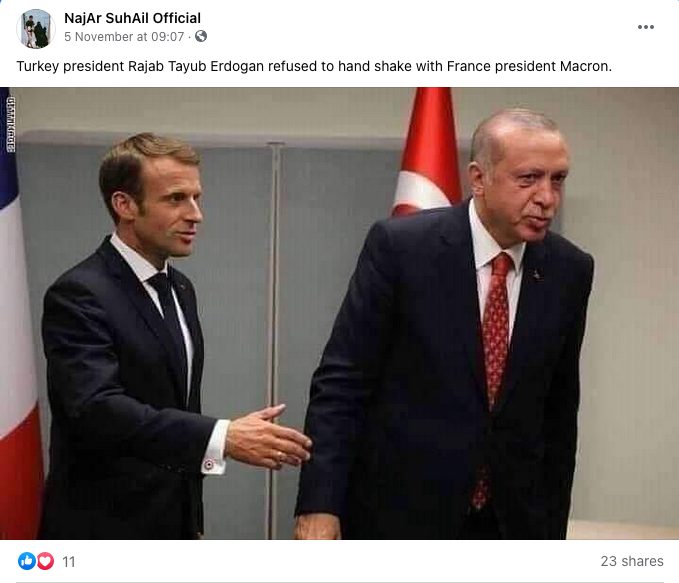Open the post options three-dot menu

tap(645, 27)
